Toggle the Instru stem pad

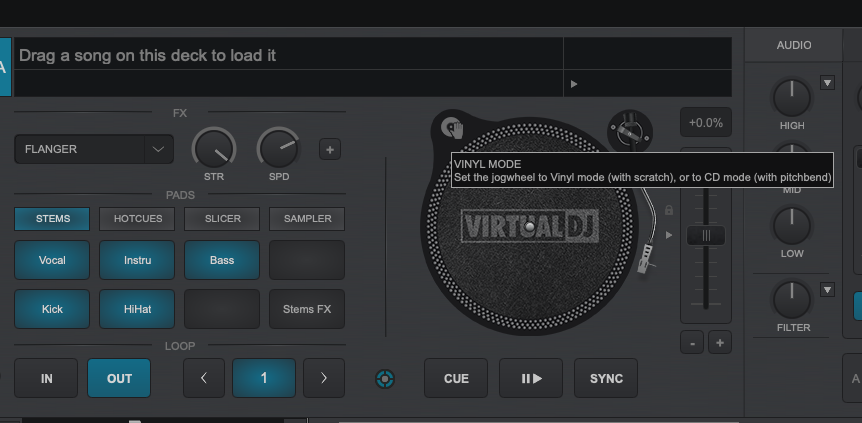[137, 260]
